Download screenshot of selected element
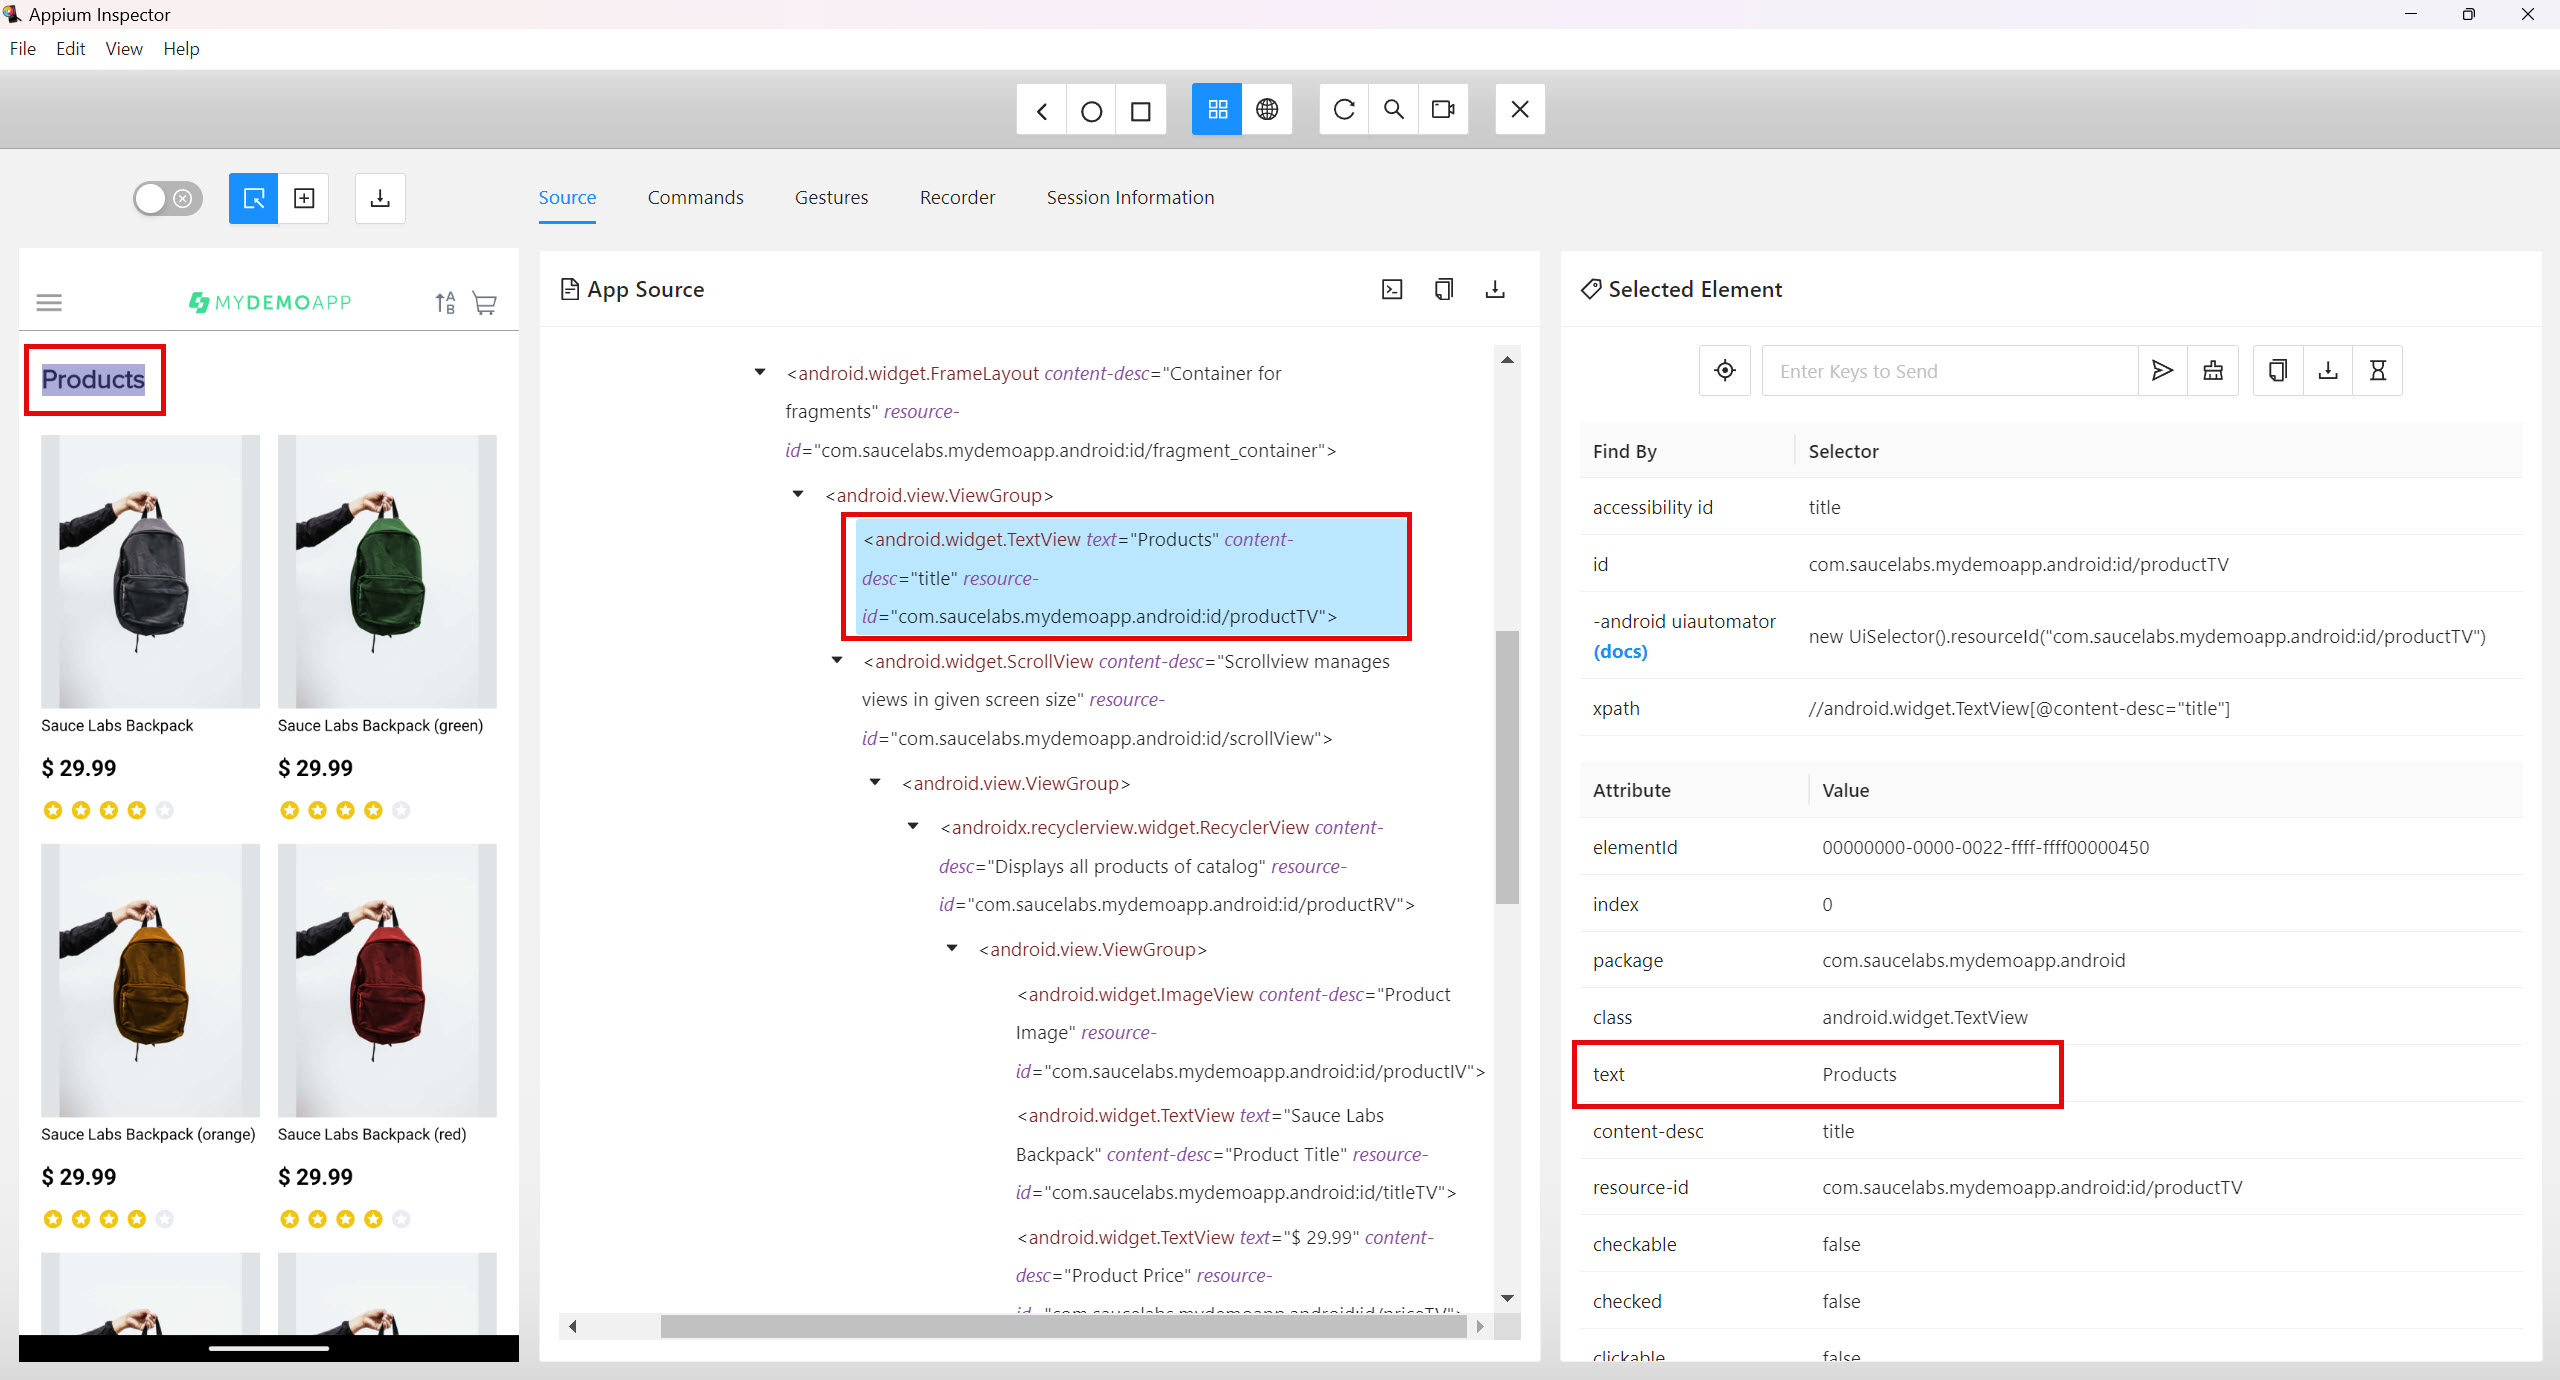Screen dimensions: 2560x1380 2328,371
